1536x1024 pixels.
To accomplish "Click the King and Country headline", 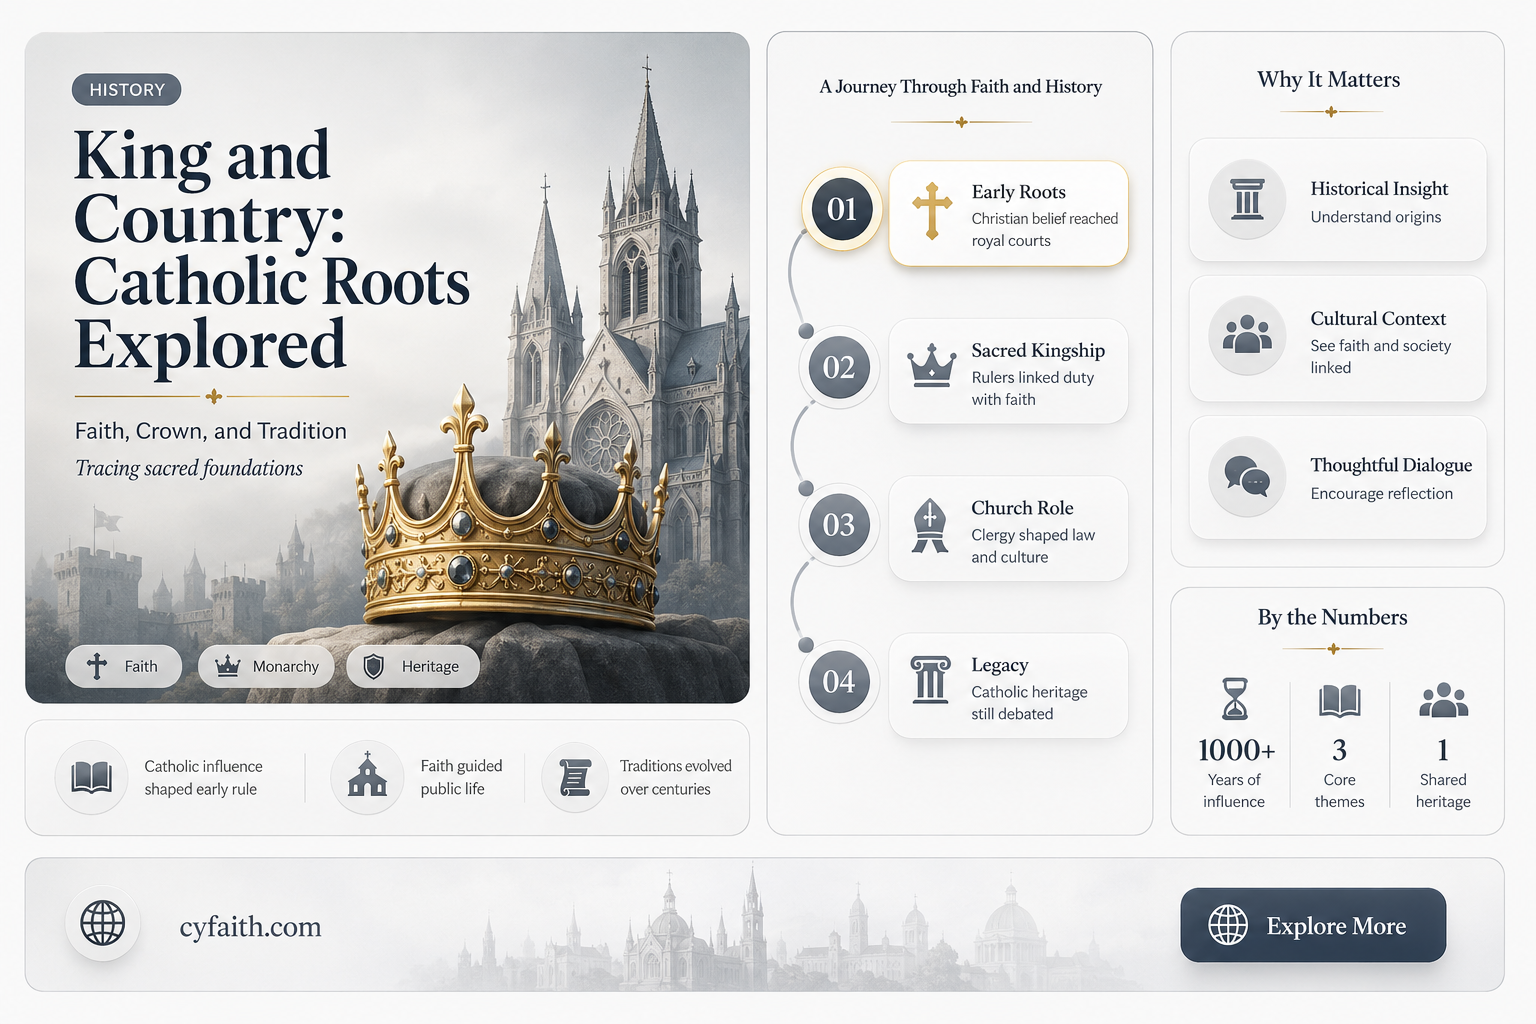I will [x=271, y=250].
